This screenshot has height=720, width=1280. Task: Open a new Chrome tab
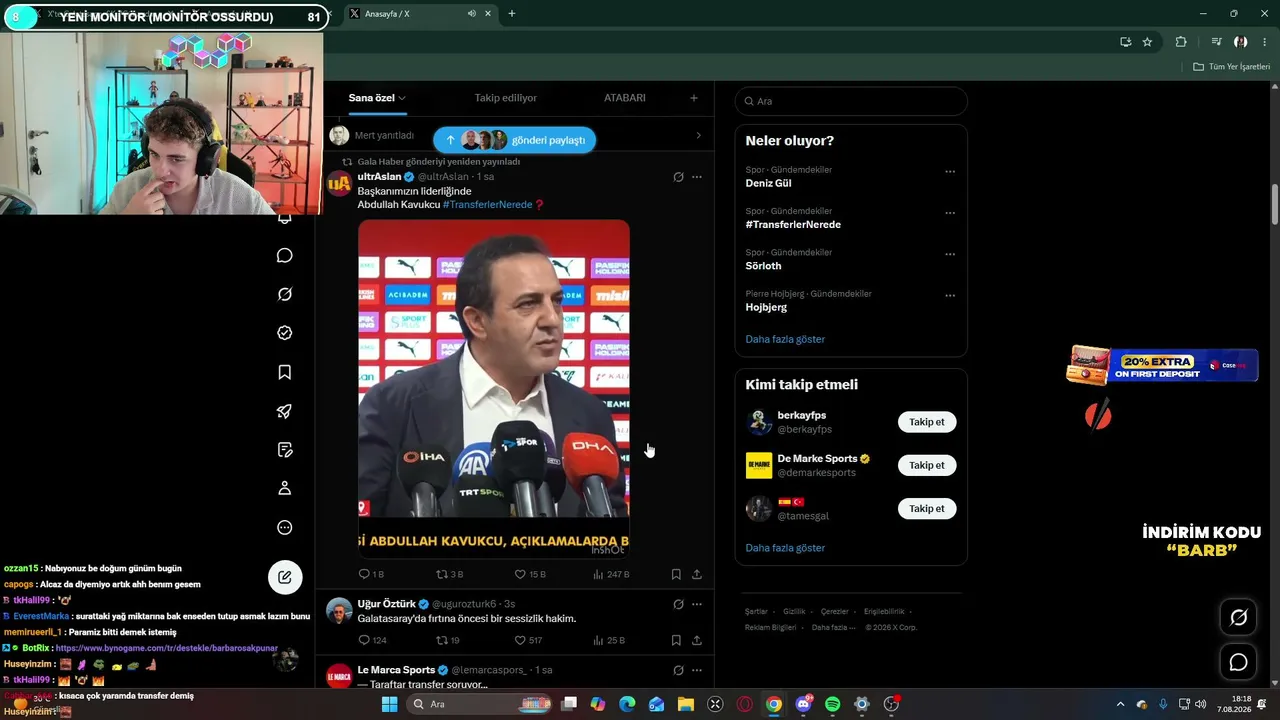point(512,14)
